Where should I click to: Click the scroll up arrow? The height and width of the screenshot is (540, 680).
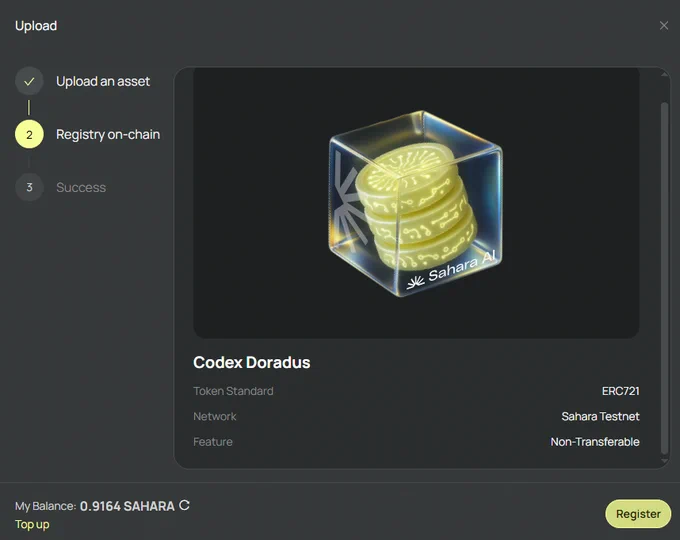coord(664,75)
